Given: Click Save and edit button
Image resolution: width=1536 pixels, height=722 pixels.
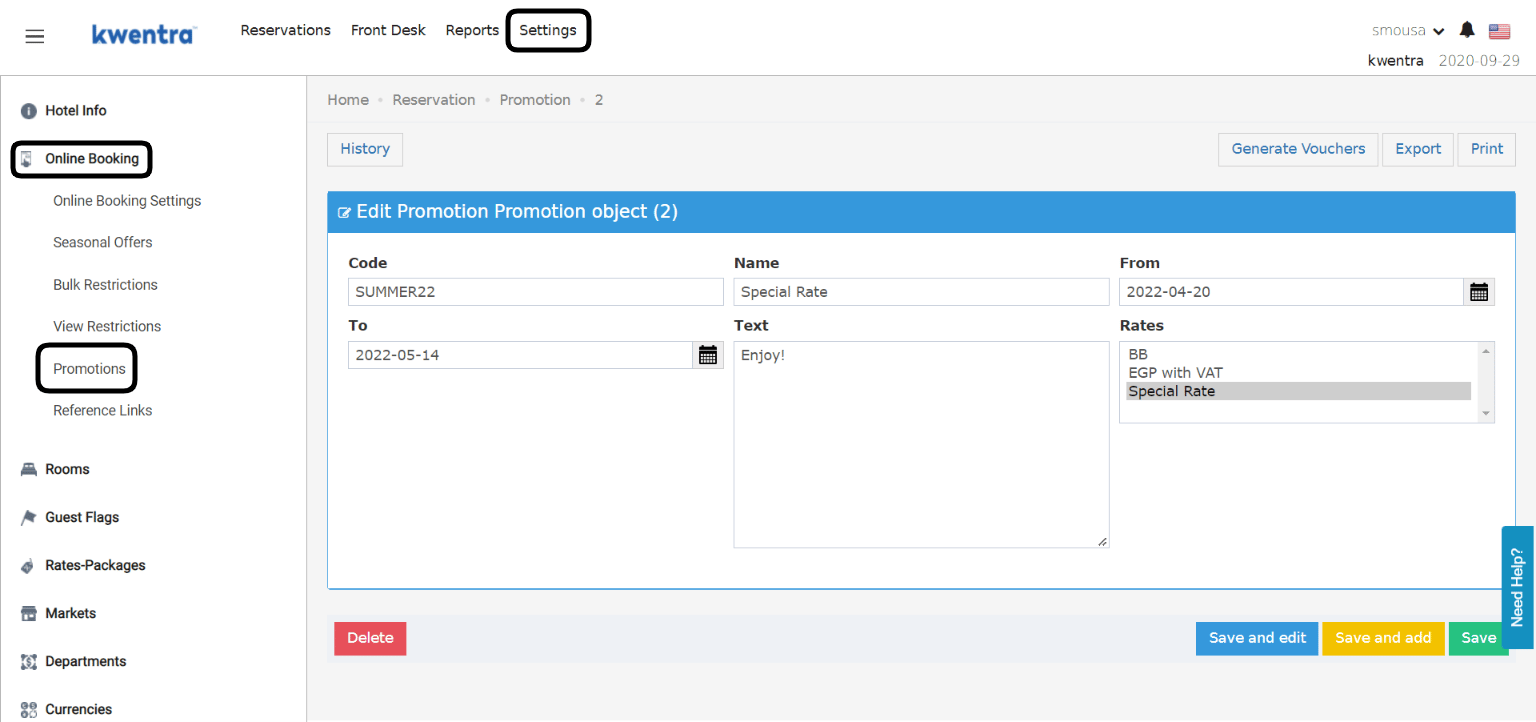Looking at the screenshot, I should (x=1257, y=638).
